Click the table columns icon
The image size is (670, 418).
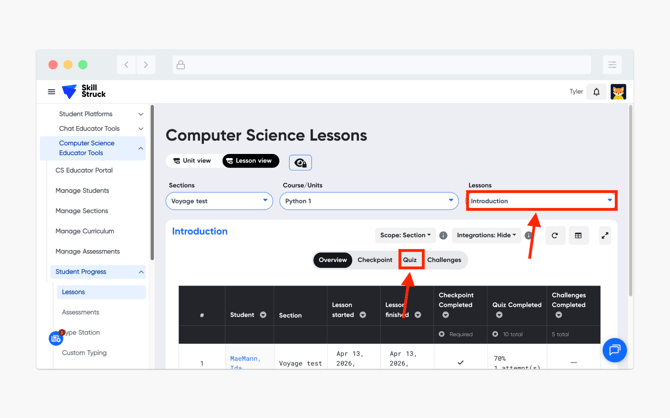click(x=578, y=236)
